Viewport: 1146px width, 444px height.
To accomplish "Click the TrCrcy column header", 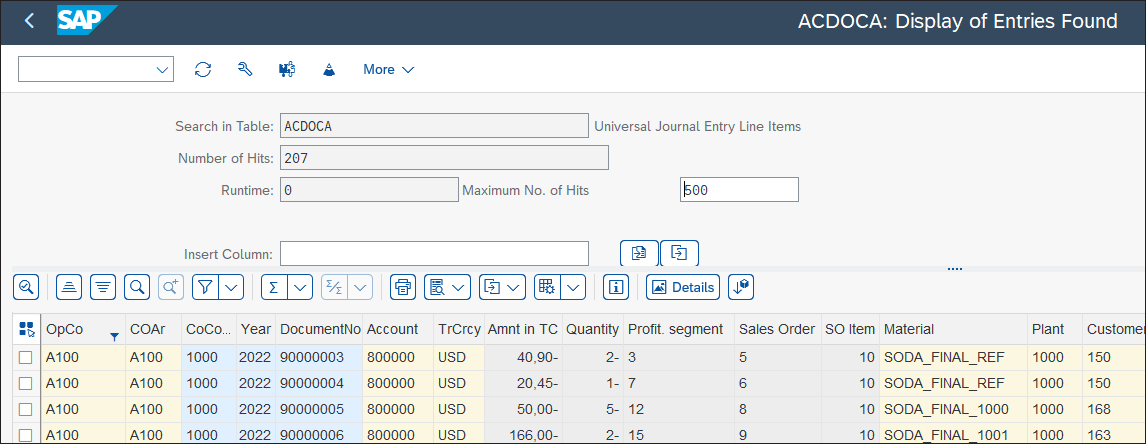I will (x=458, y=329).
